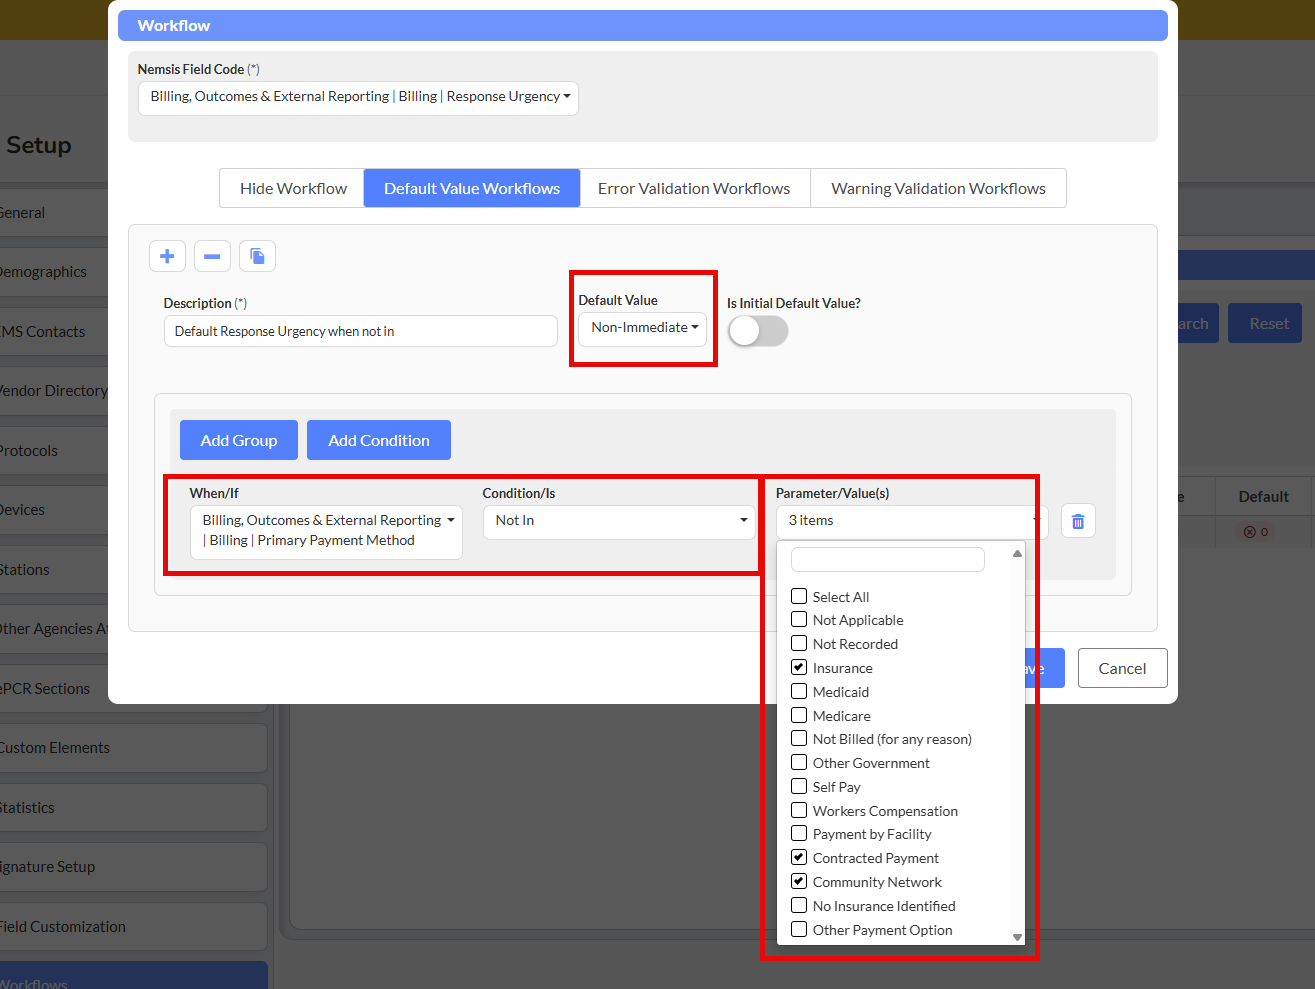The width and height of the screenshot is (1315, 989).
Task: Open the When/If Primary Payment Method dropdown
Action: tap(326, 531)
